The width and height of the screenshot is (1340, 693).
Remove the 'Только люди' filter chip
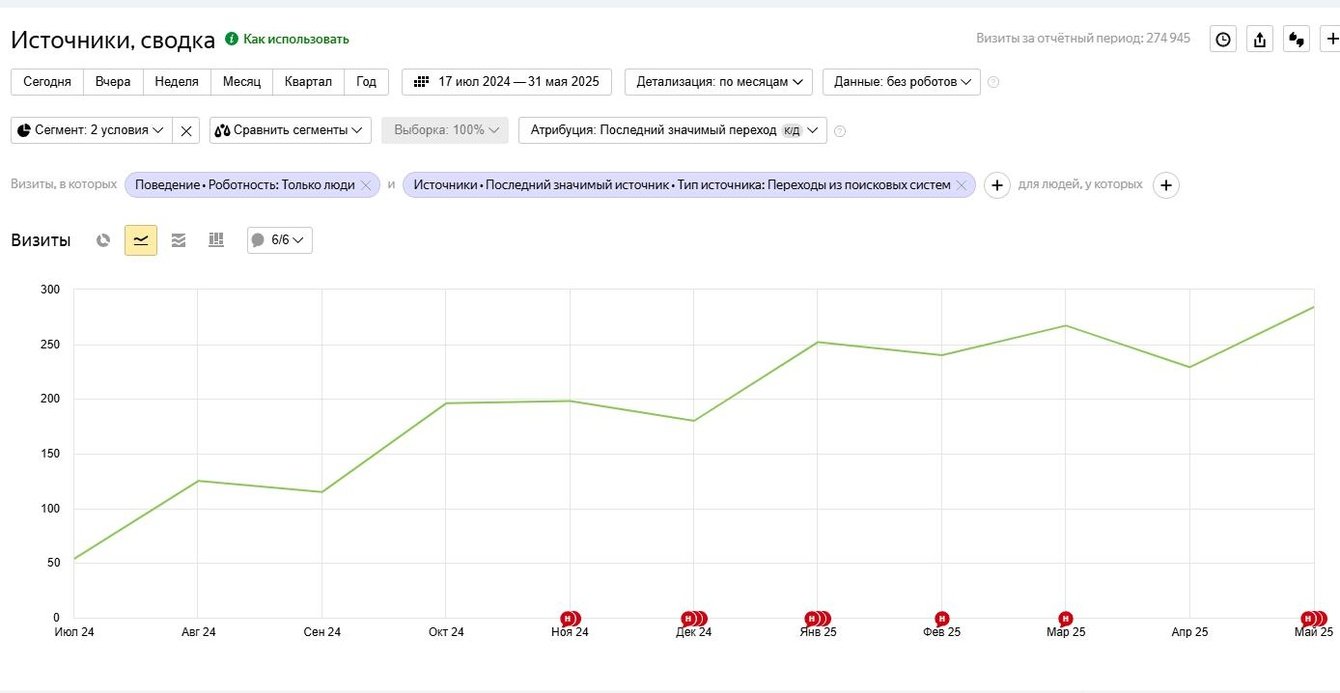pos(366,185)
